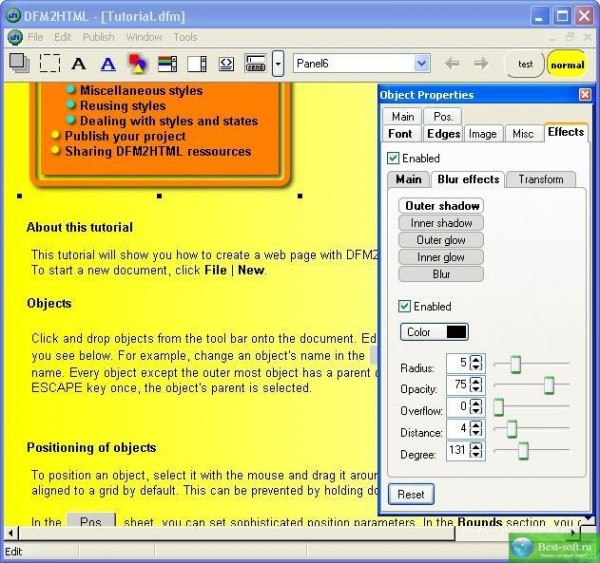Click the test state button

(x=525, y=64)
